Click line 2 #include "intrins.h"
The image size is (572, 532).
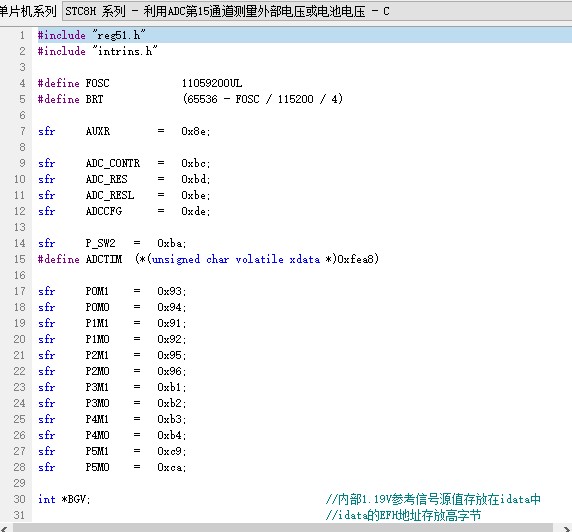[97, 51]
